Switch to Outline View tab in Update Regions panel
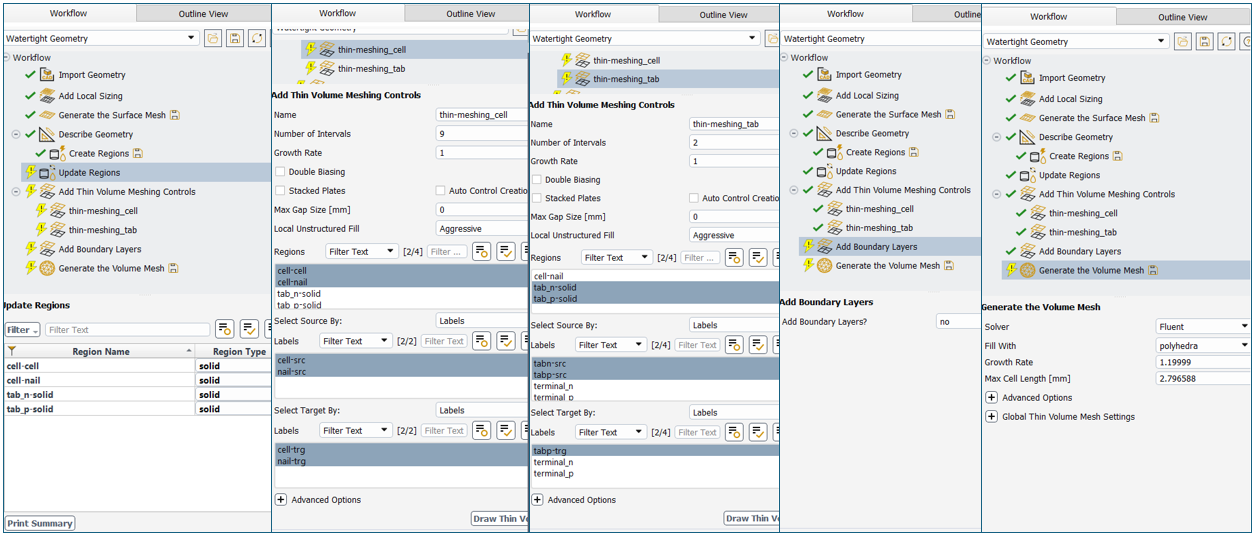1254x537 pixels. (203, 14)
